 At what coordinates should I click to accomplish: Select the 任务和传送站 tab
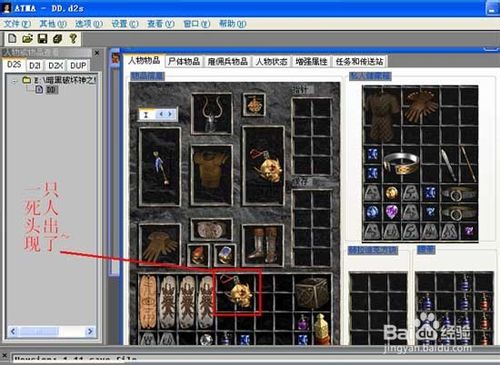click(x=359, y=61)
